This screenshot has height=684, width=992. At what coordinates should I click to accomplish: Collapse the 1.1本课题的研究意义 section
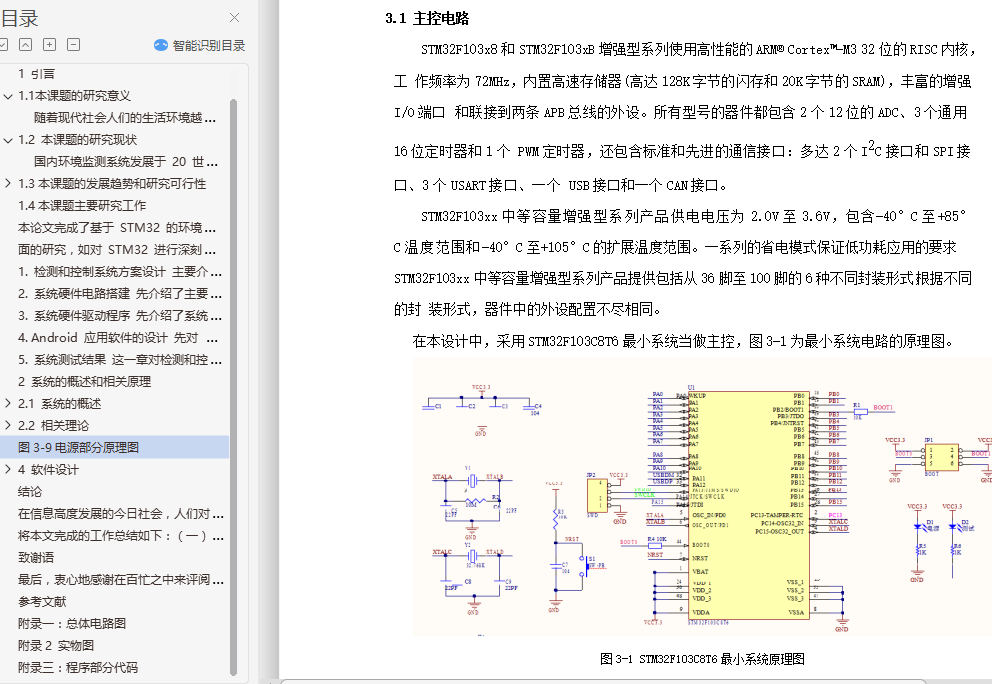click(x=8, y=96)
